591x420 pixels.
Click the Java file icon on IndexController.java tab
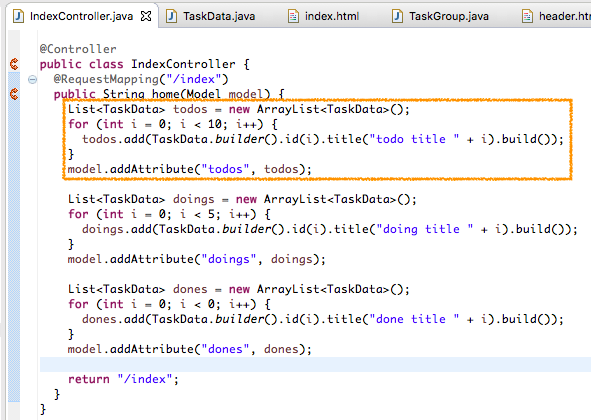pyautogui.click(x=18, y=16)
